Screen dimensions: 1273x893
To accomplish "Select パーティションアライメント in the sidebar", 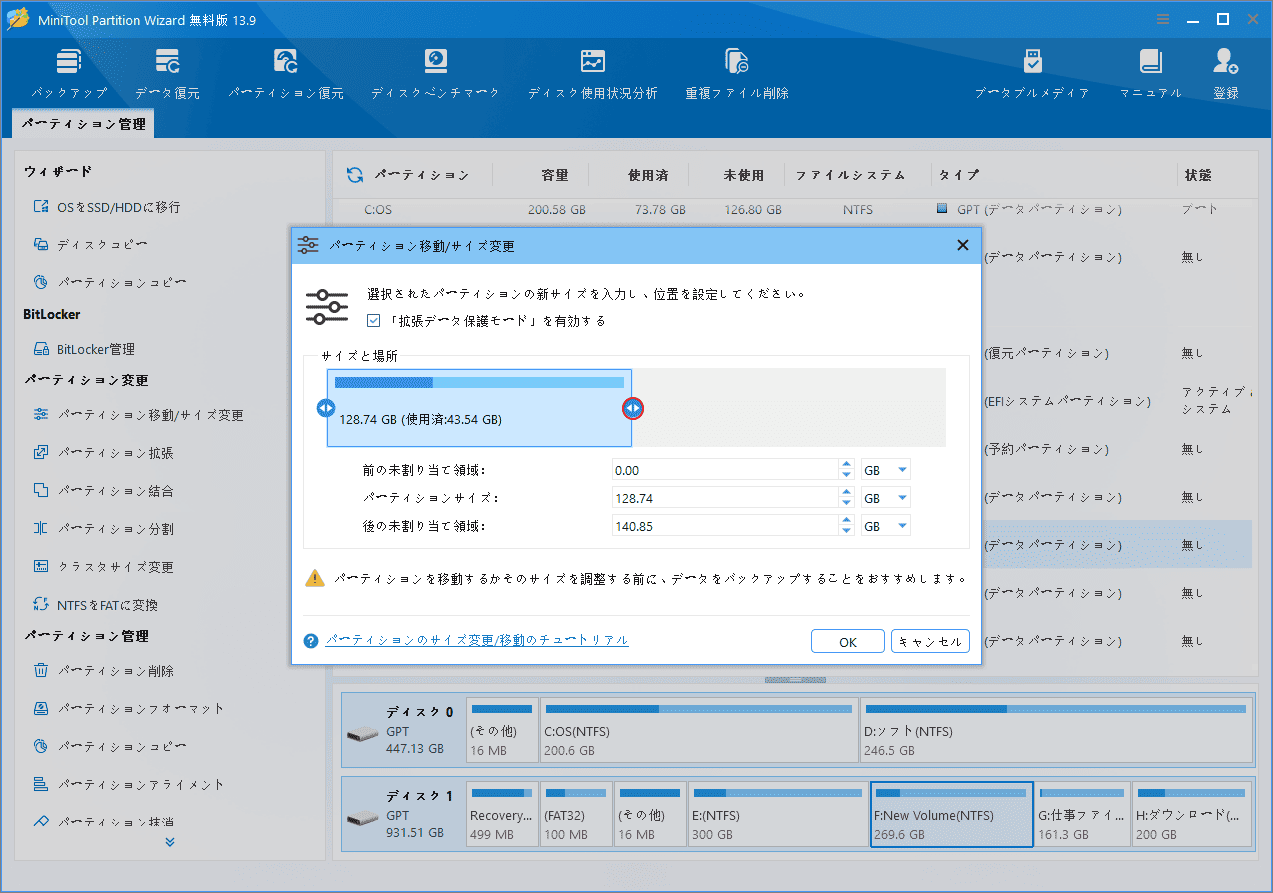I will pos(128,785).
